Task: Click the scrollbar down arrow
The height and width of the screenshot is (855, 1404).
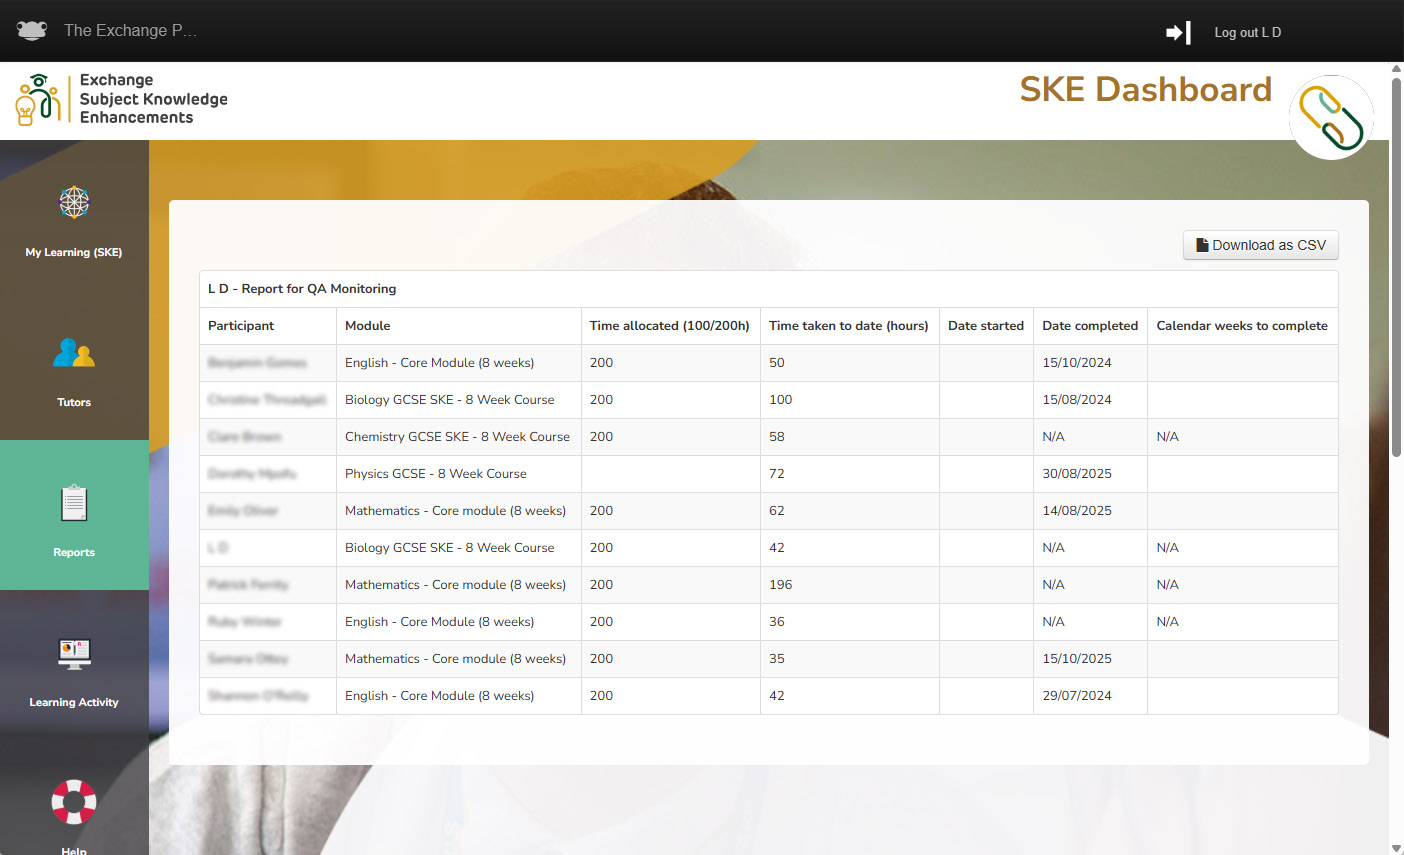Action: pyautogui.click(x=1396, y=848)
